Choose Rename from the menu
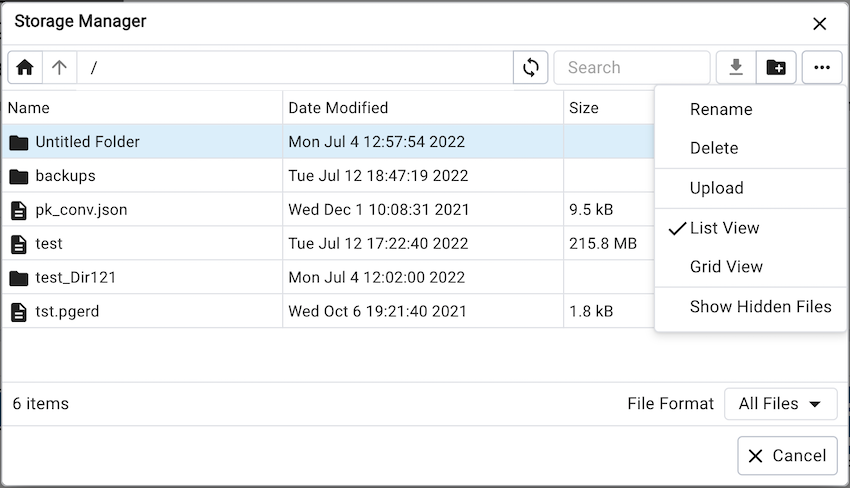 click(721, 110)
